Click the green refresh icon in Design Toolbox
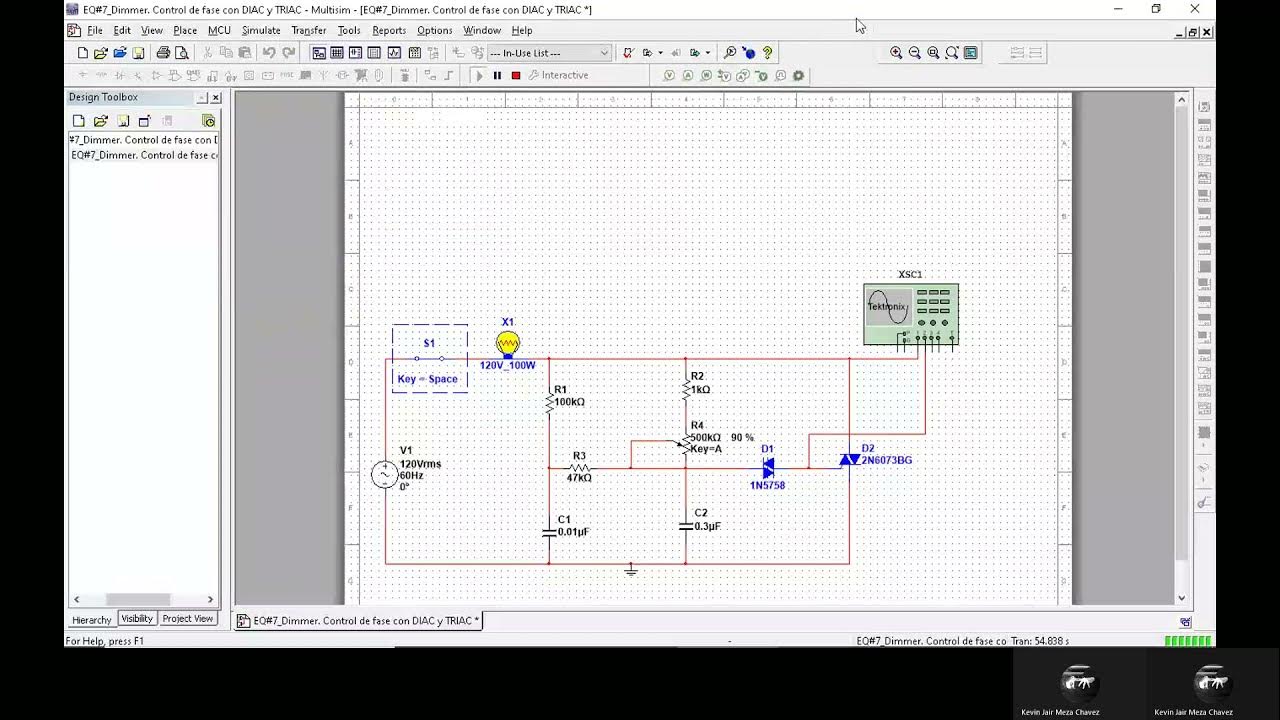This screenshot has height=720, width=1280. pos(209,121)
